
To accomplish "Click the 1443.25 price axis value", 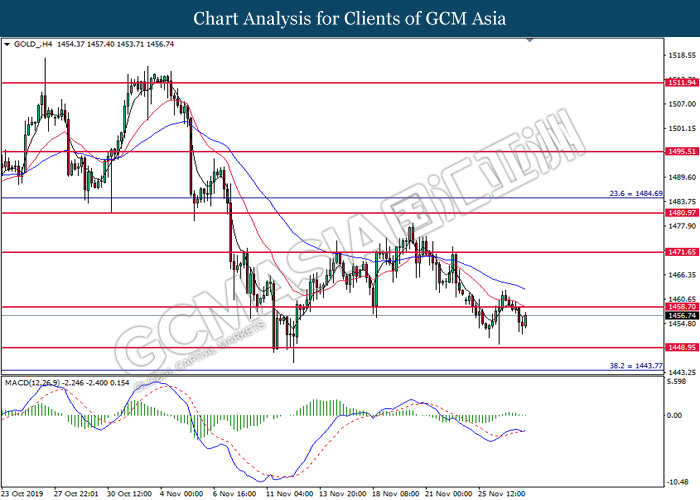I will point(682,372).
